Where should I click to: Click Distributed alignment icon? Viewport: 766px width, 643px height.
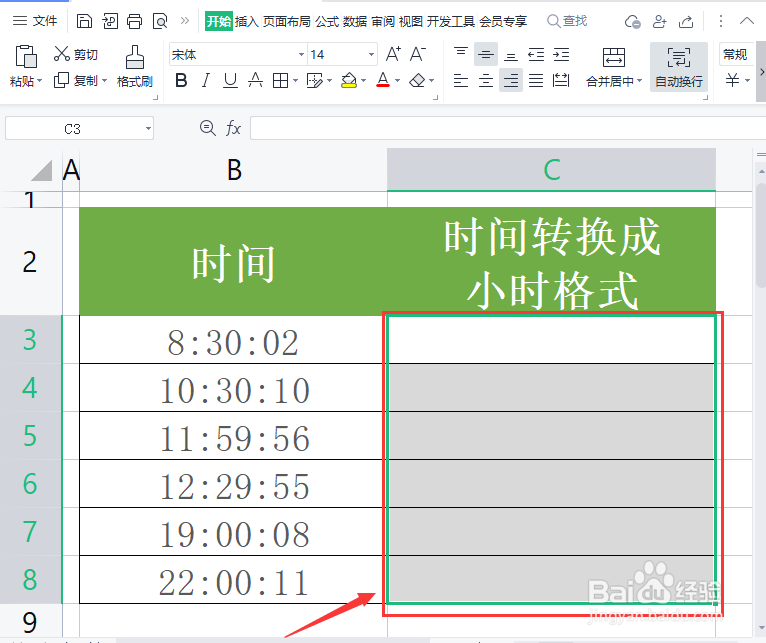coord(561,80)
